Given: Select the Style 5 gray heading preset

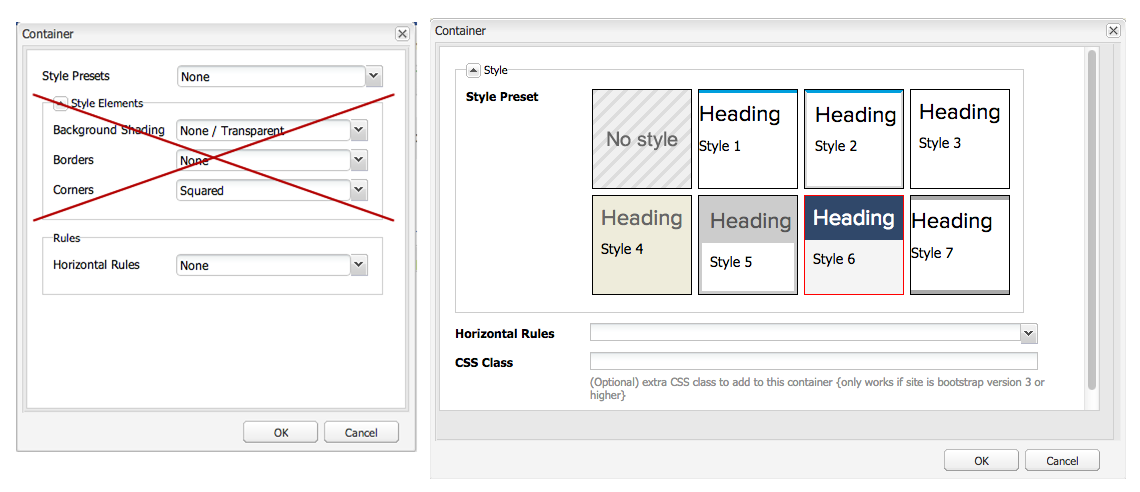Looking at the screenshot, I should (748, 245).
